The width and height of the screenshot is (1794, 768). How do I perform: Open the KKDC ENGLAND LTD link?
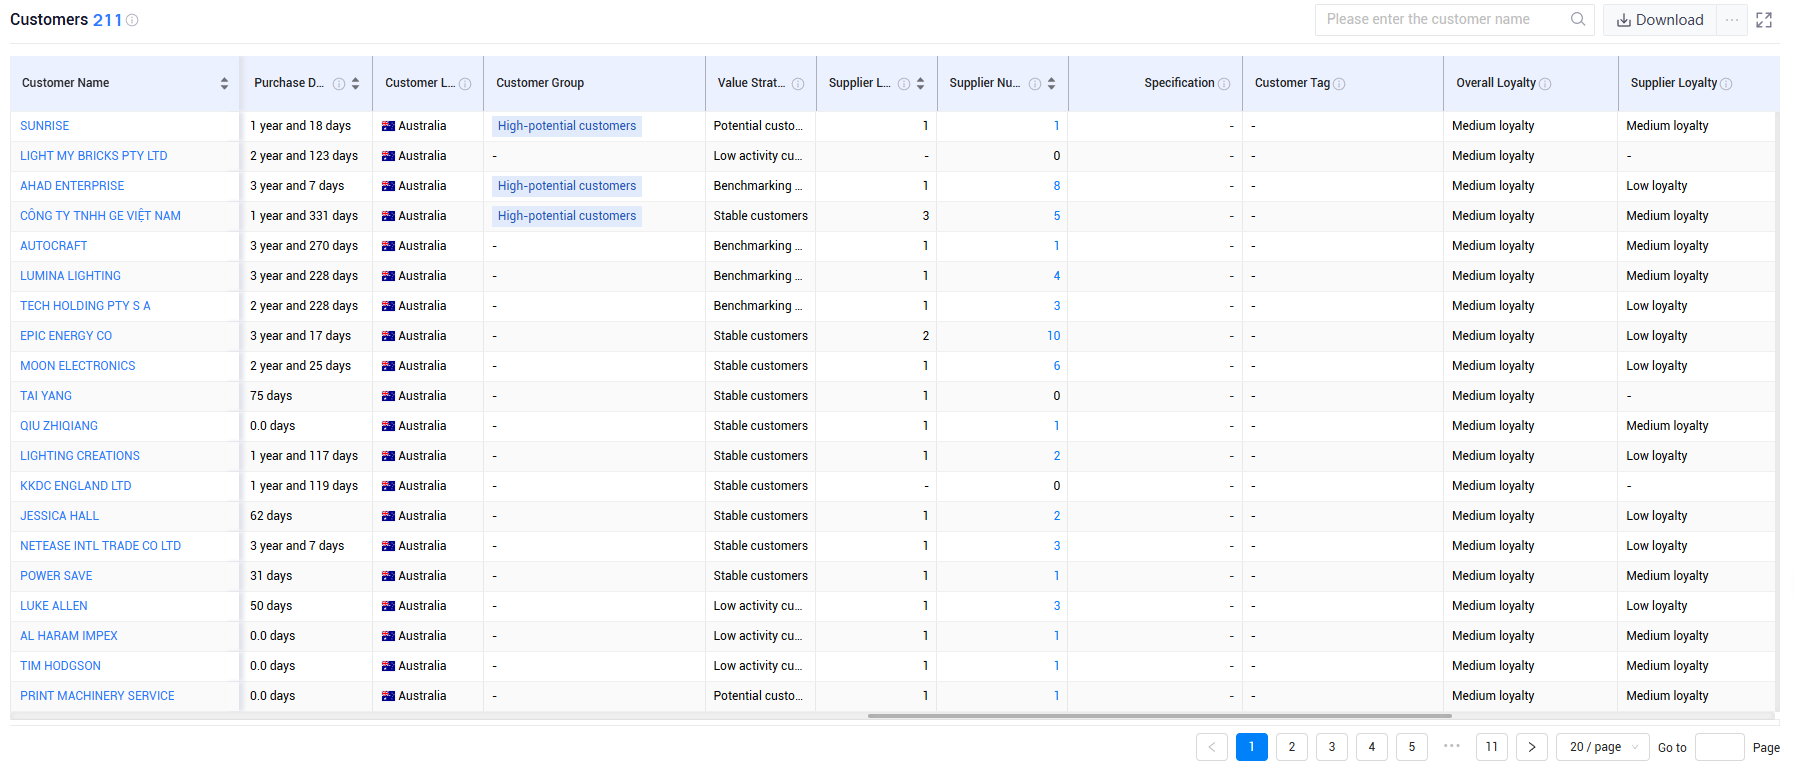(x=76, y=486)
